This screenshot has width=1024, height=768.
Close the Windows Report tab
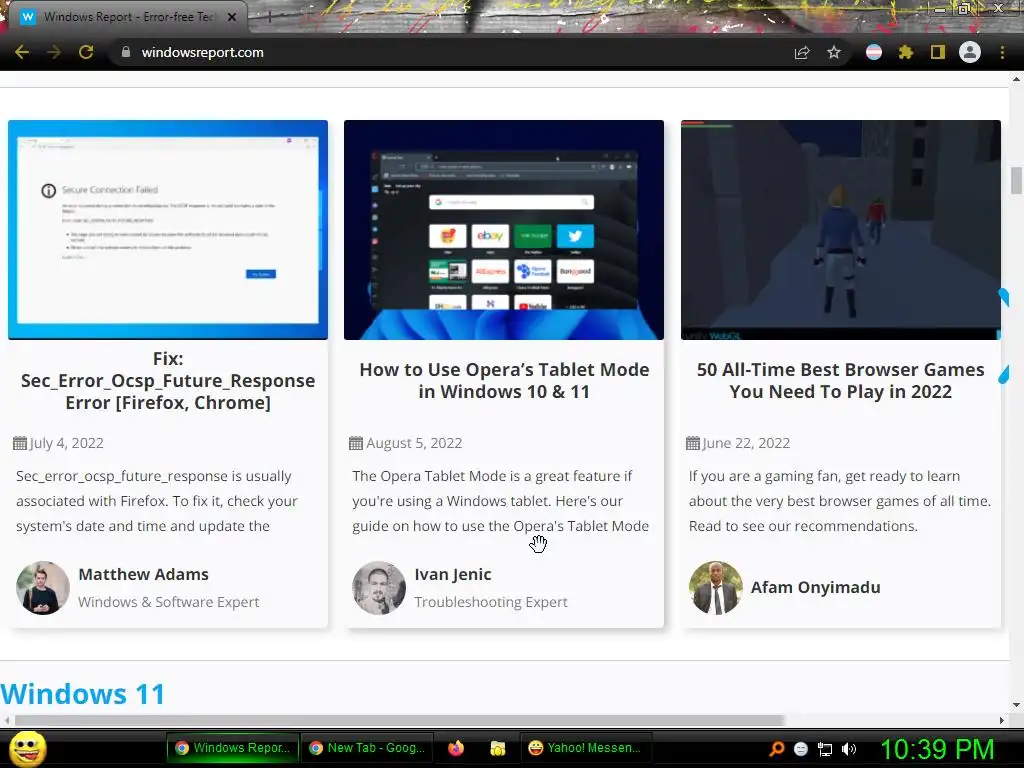click(x=232, y=17)
